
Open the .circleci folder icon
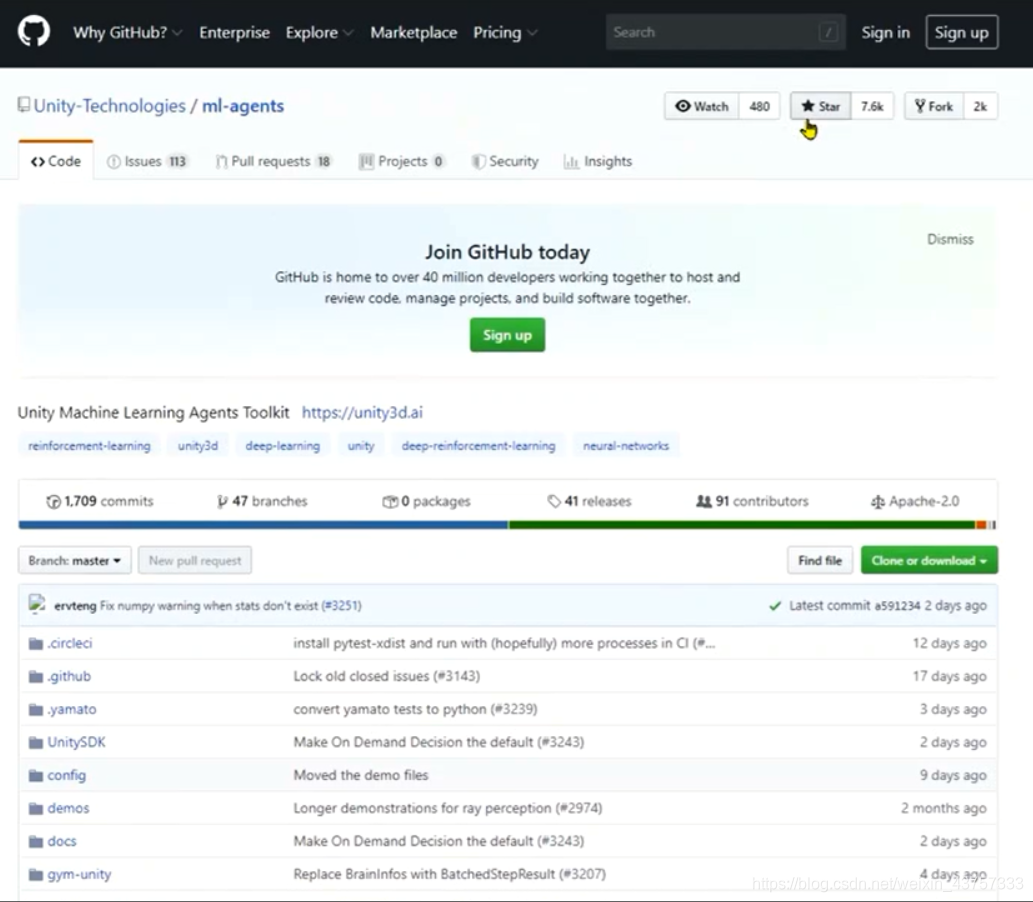tap(36, 644)
